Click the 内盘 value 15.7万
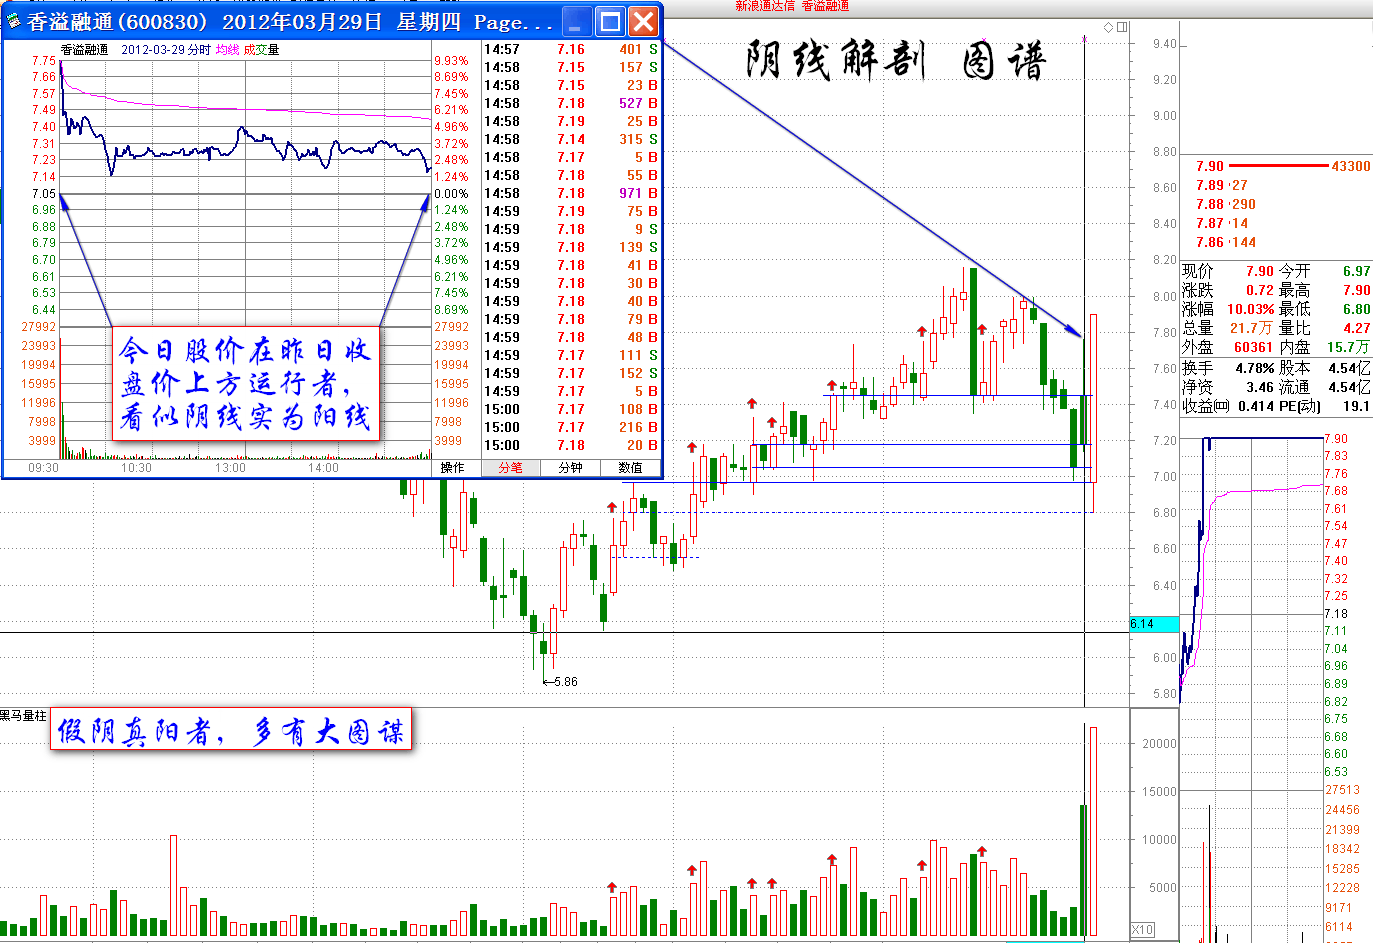1373x943 pixels. point(1348,347)
